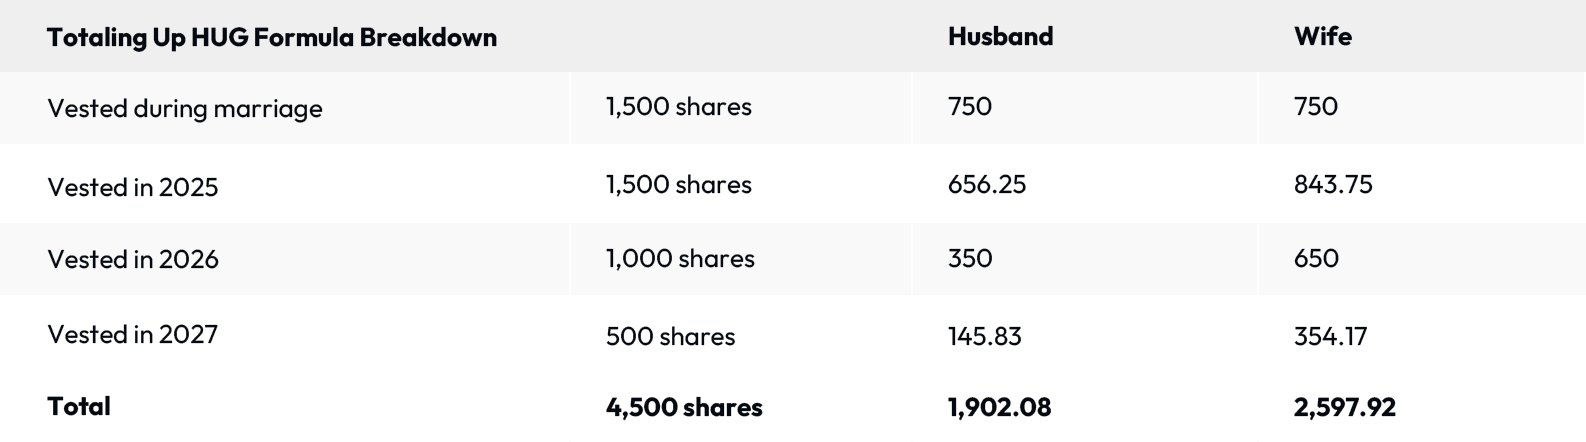
Task: Click the 'Vested in 2025' row label
Action: (x=133, y=187)
